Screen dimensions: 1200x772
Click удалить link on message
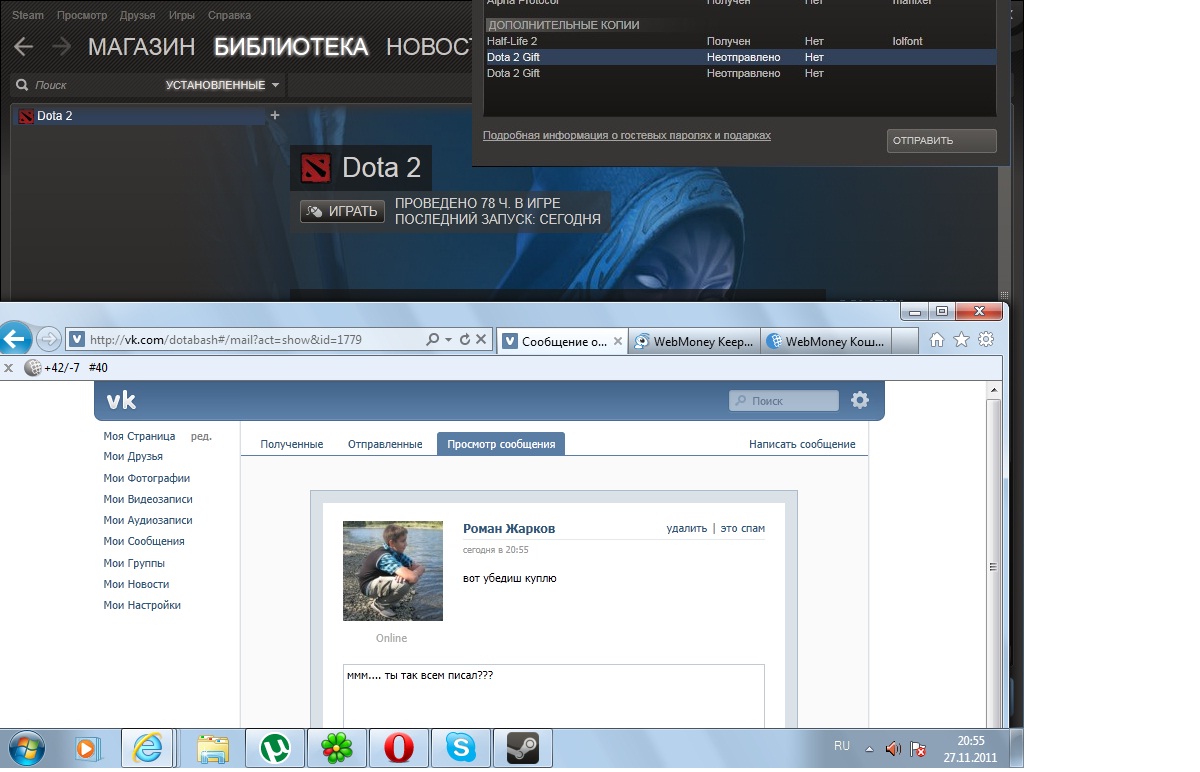[x=687, y=528]
